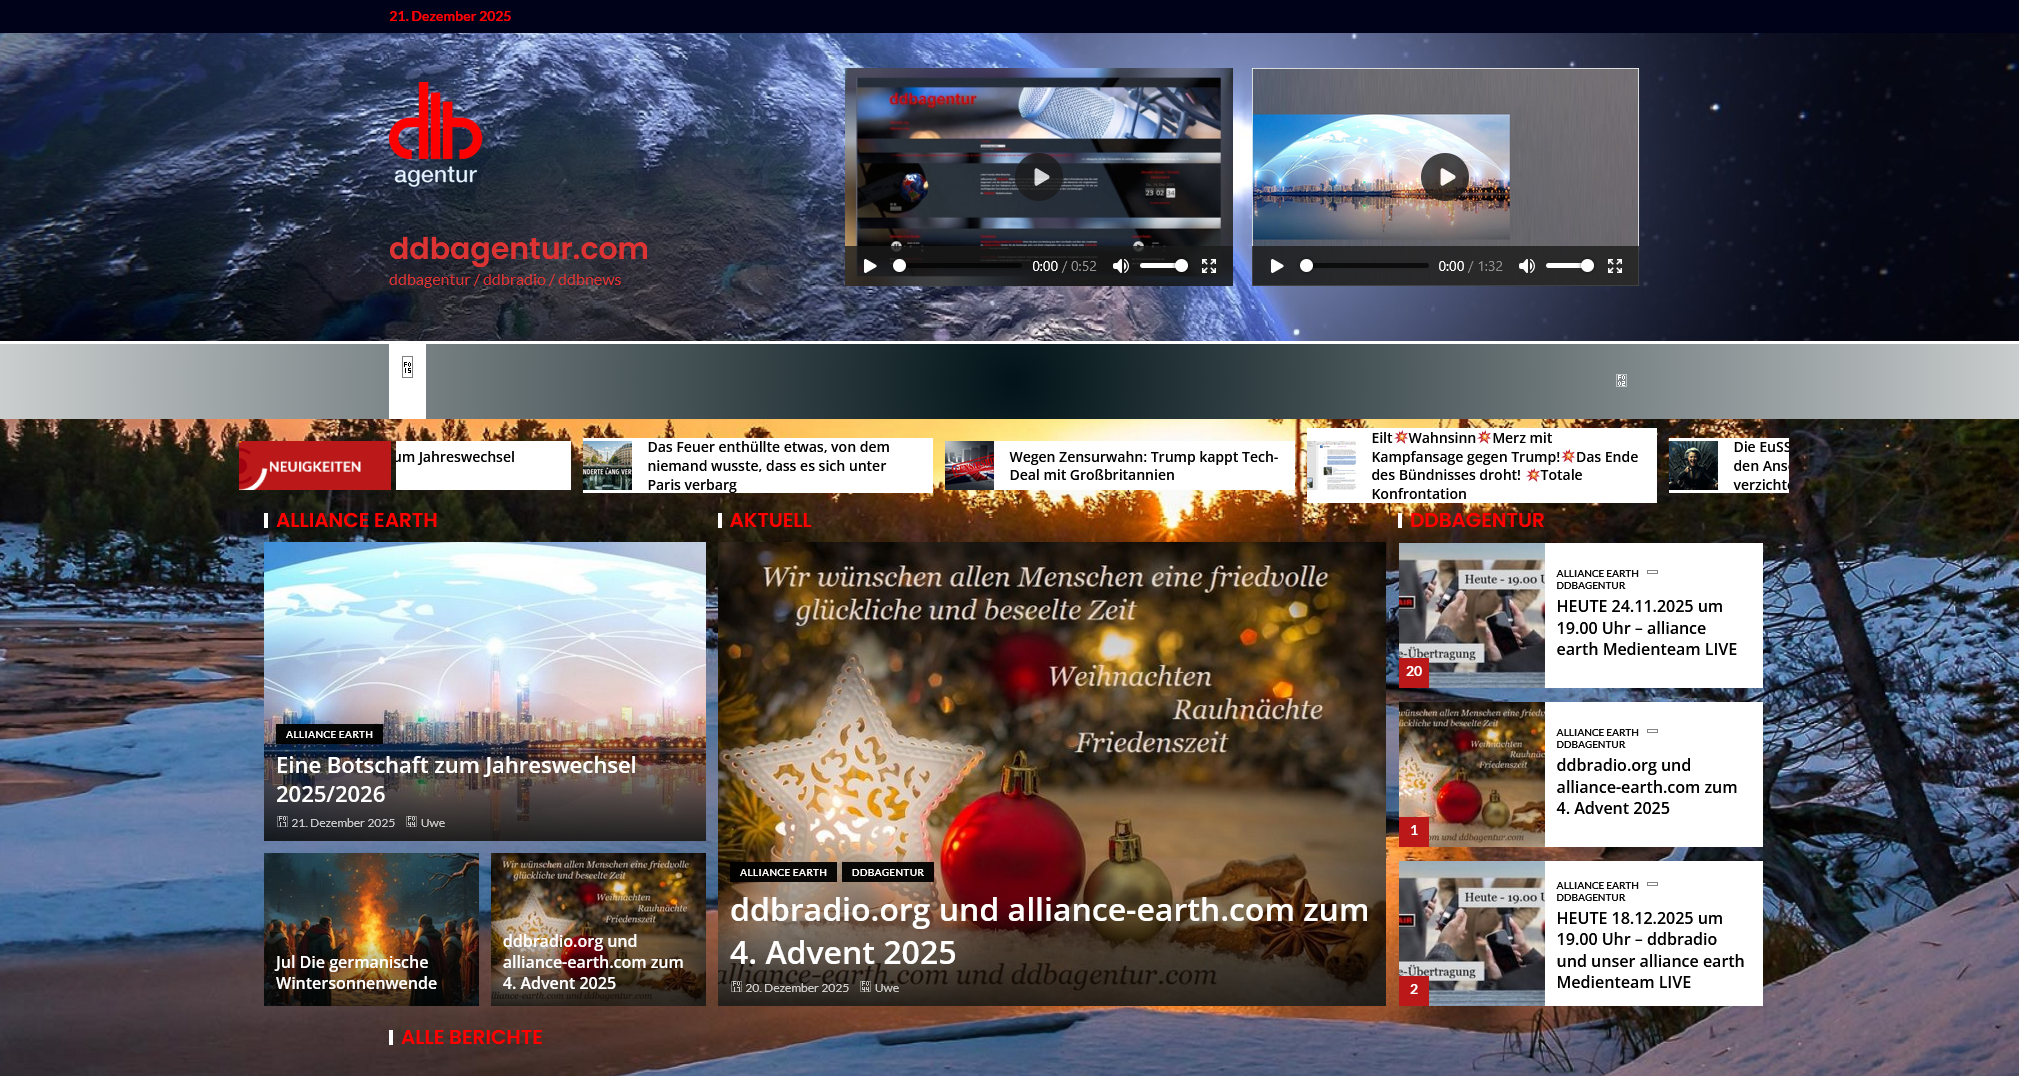
Task: Open search via the navigation bar's right icon
Action: (1621, 381)
